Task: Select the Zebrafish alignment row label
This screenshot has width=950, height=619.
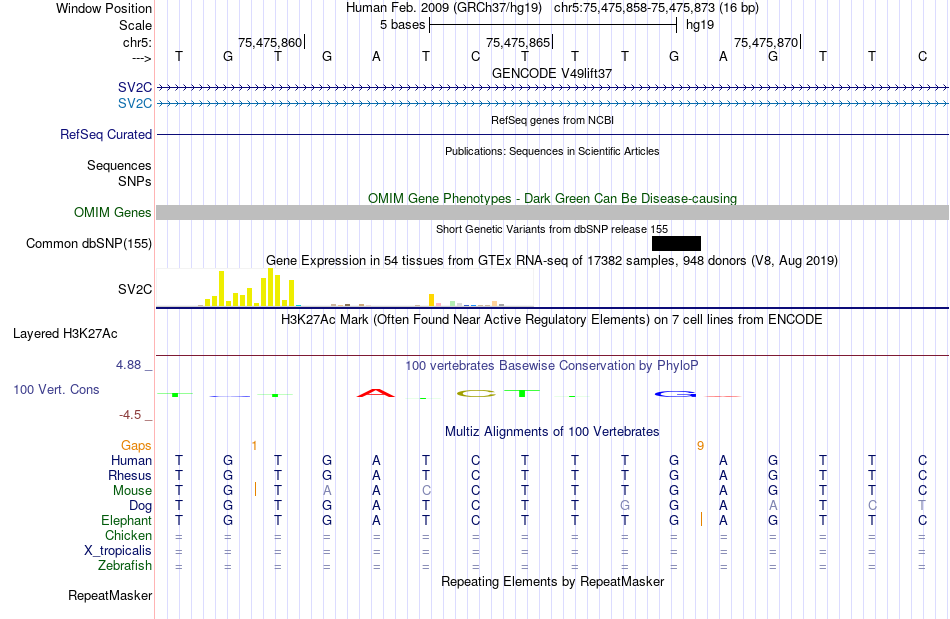Action: pyautogui.click(x=125, y=565)
